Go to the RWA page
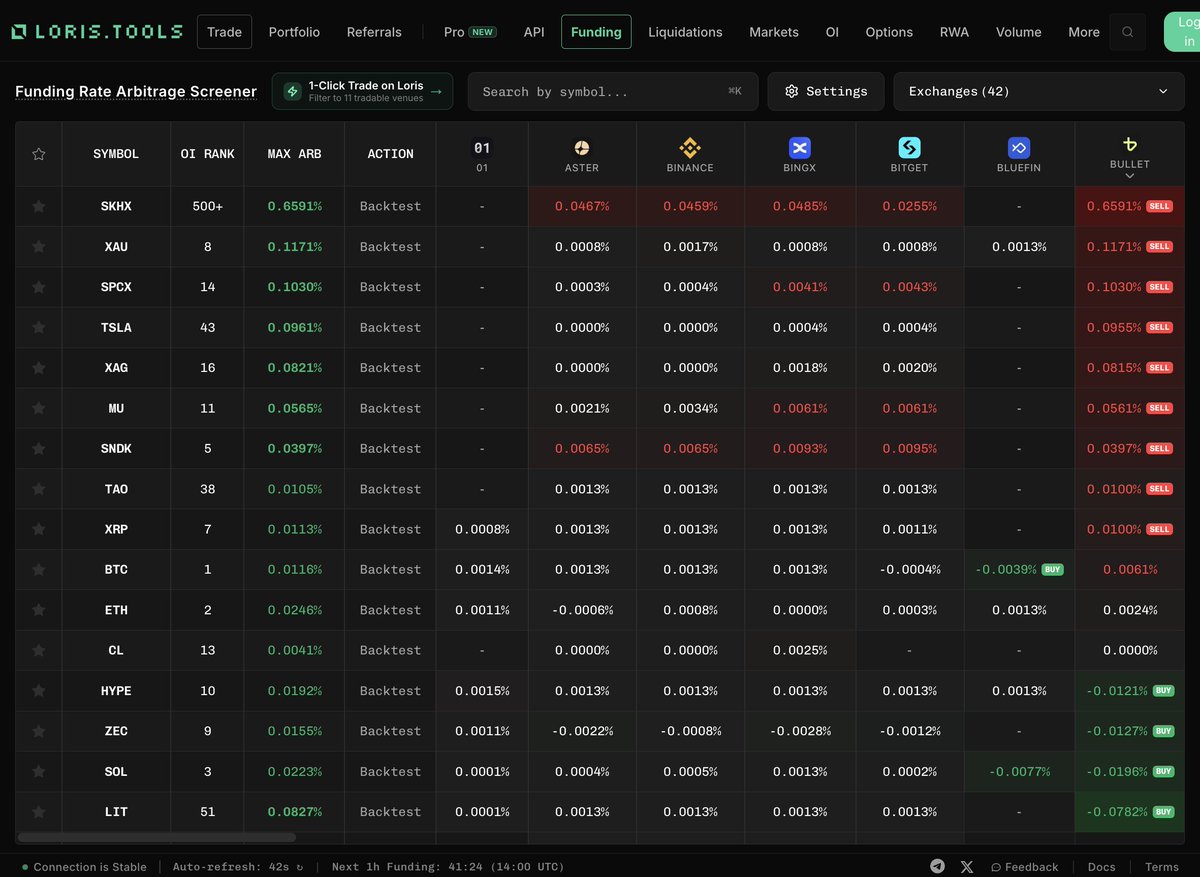This screenshot has height=877, width=1200. (954, 32)
